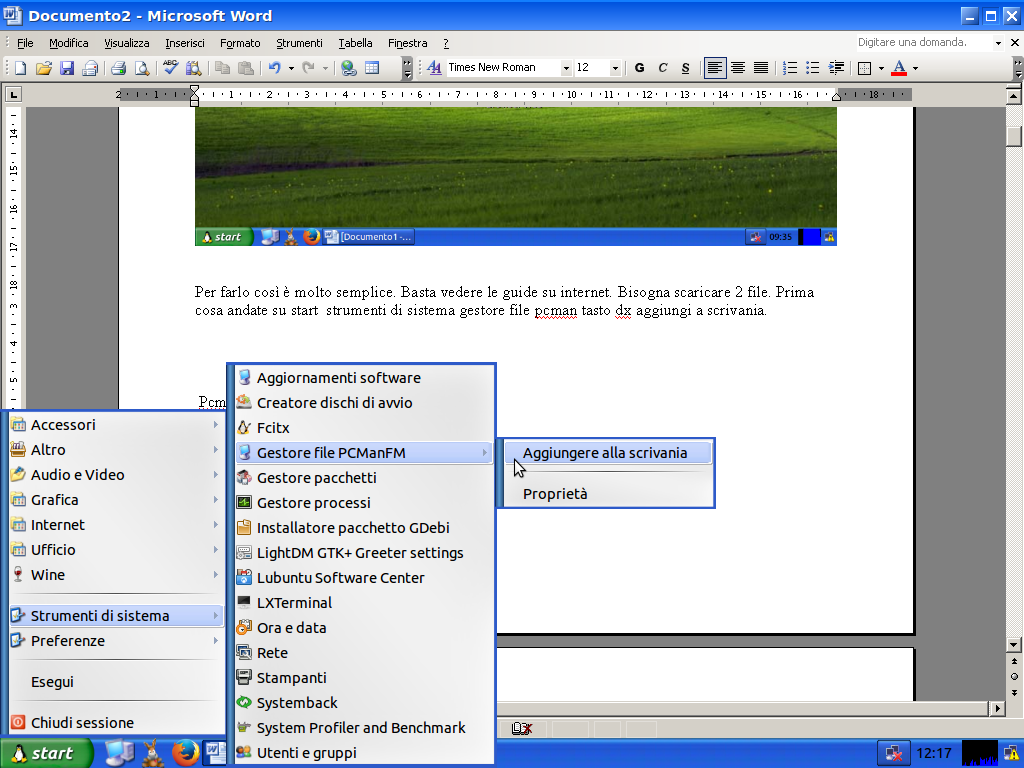Type in the Digitare una domanda box
Image resolution: width=1024 pixels, height=768 pixels.
(922, 43)
